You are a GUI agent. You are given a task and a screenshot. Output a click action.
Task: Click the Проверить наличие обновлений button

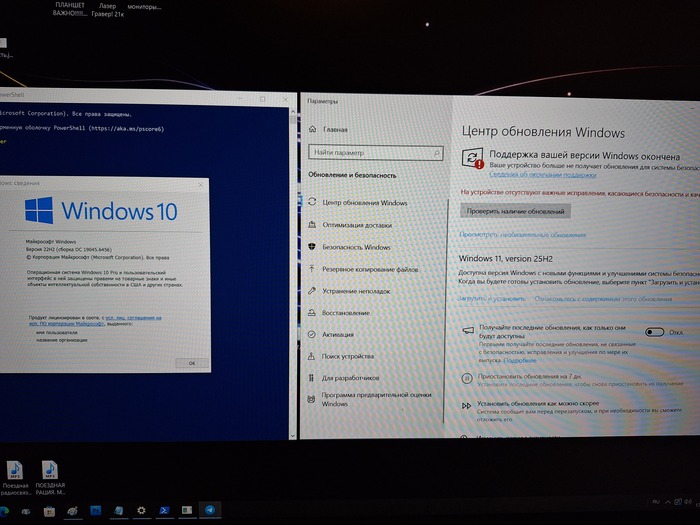pos(515,211)
